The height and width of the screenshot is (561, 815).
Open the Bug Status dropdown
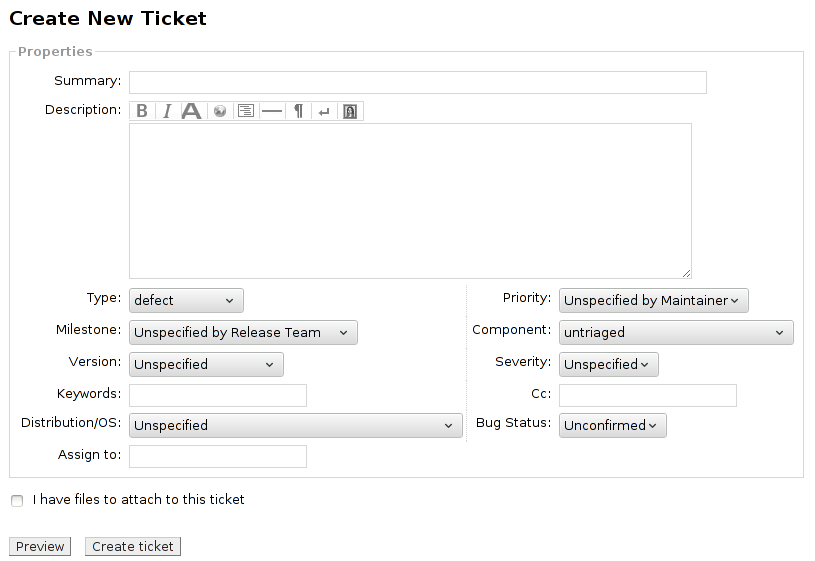tap(612, 426)
